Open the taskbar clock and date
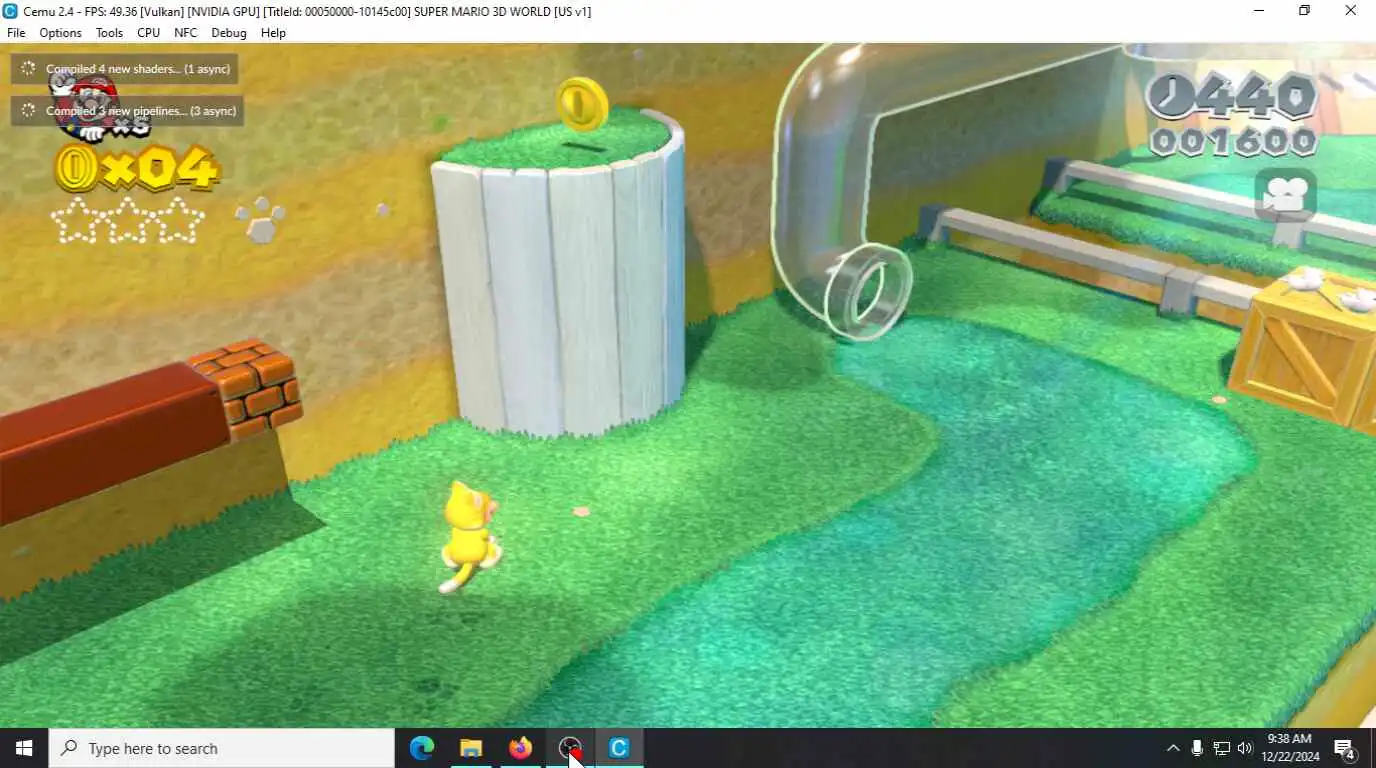The image size is (1376, 768). click(x=1290, y=748)
